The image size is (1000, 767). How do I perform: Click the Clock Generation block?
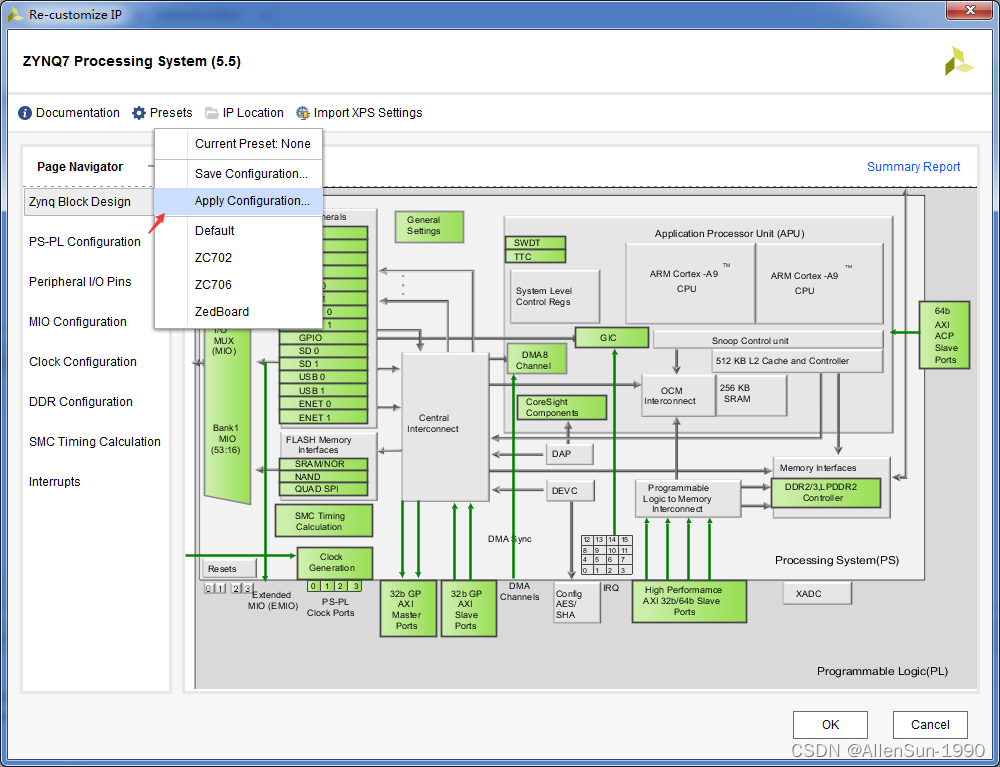click(334, 563)
